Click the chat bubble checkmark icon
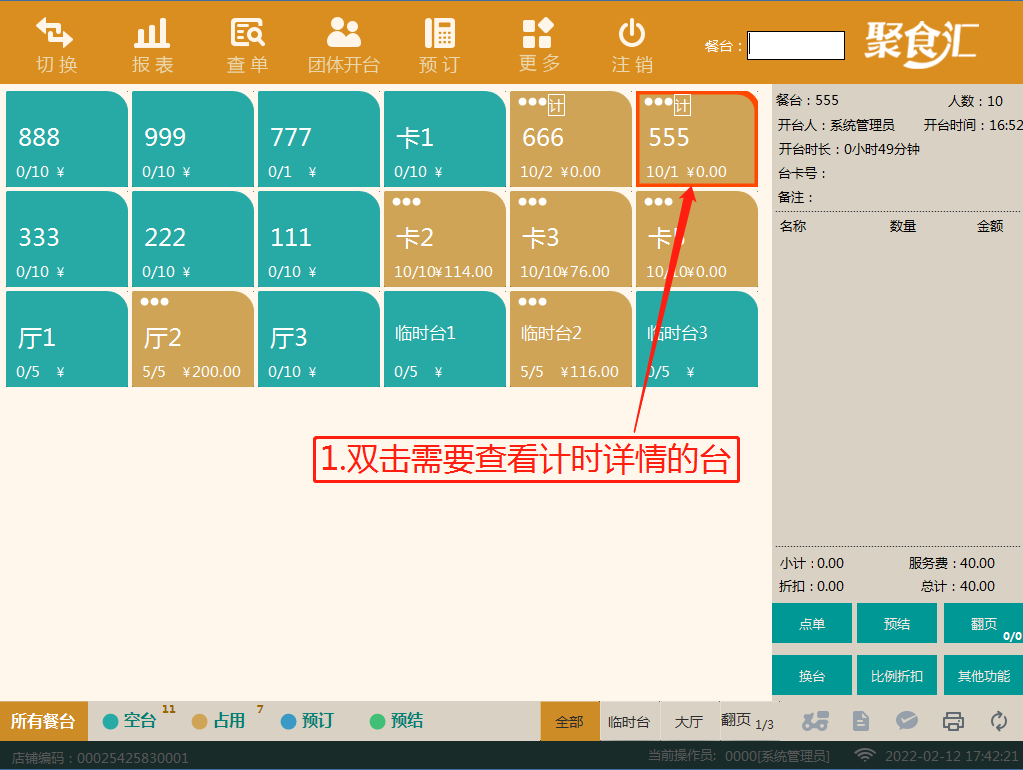 click(x=907, y=721)
